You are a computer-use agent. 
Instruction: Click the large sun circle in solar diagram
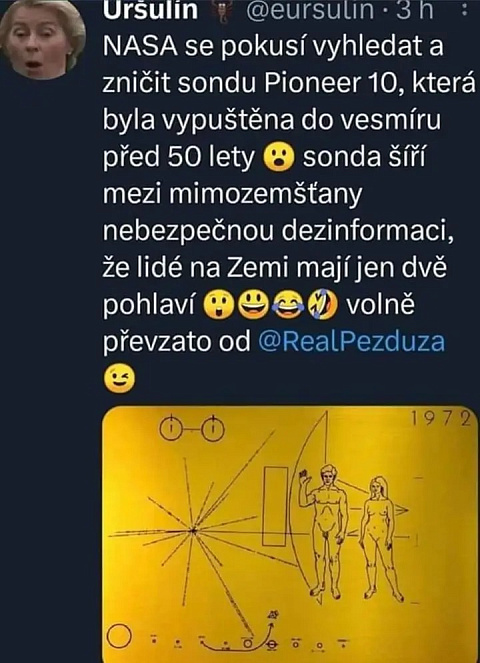[117, 636]
